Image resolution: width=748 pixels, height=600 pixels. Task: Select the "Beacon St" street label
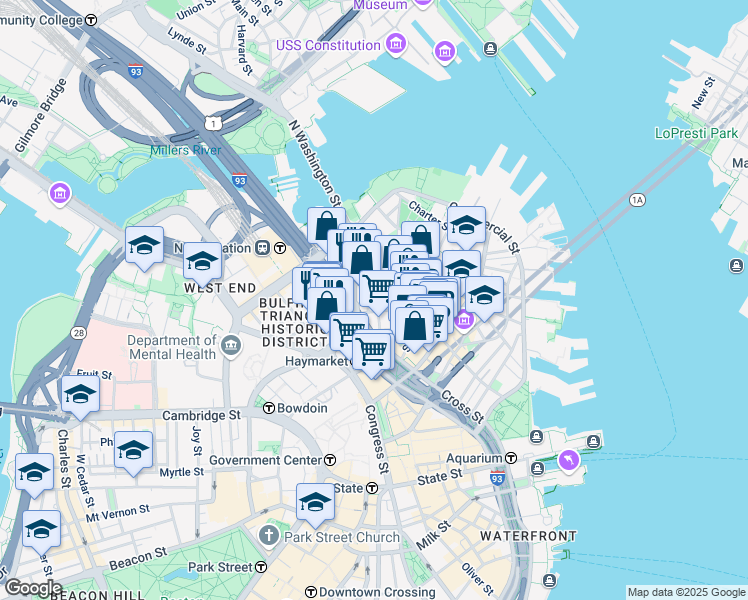(138, 559)
